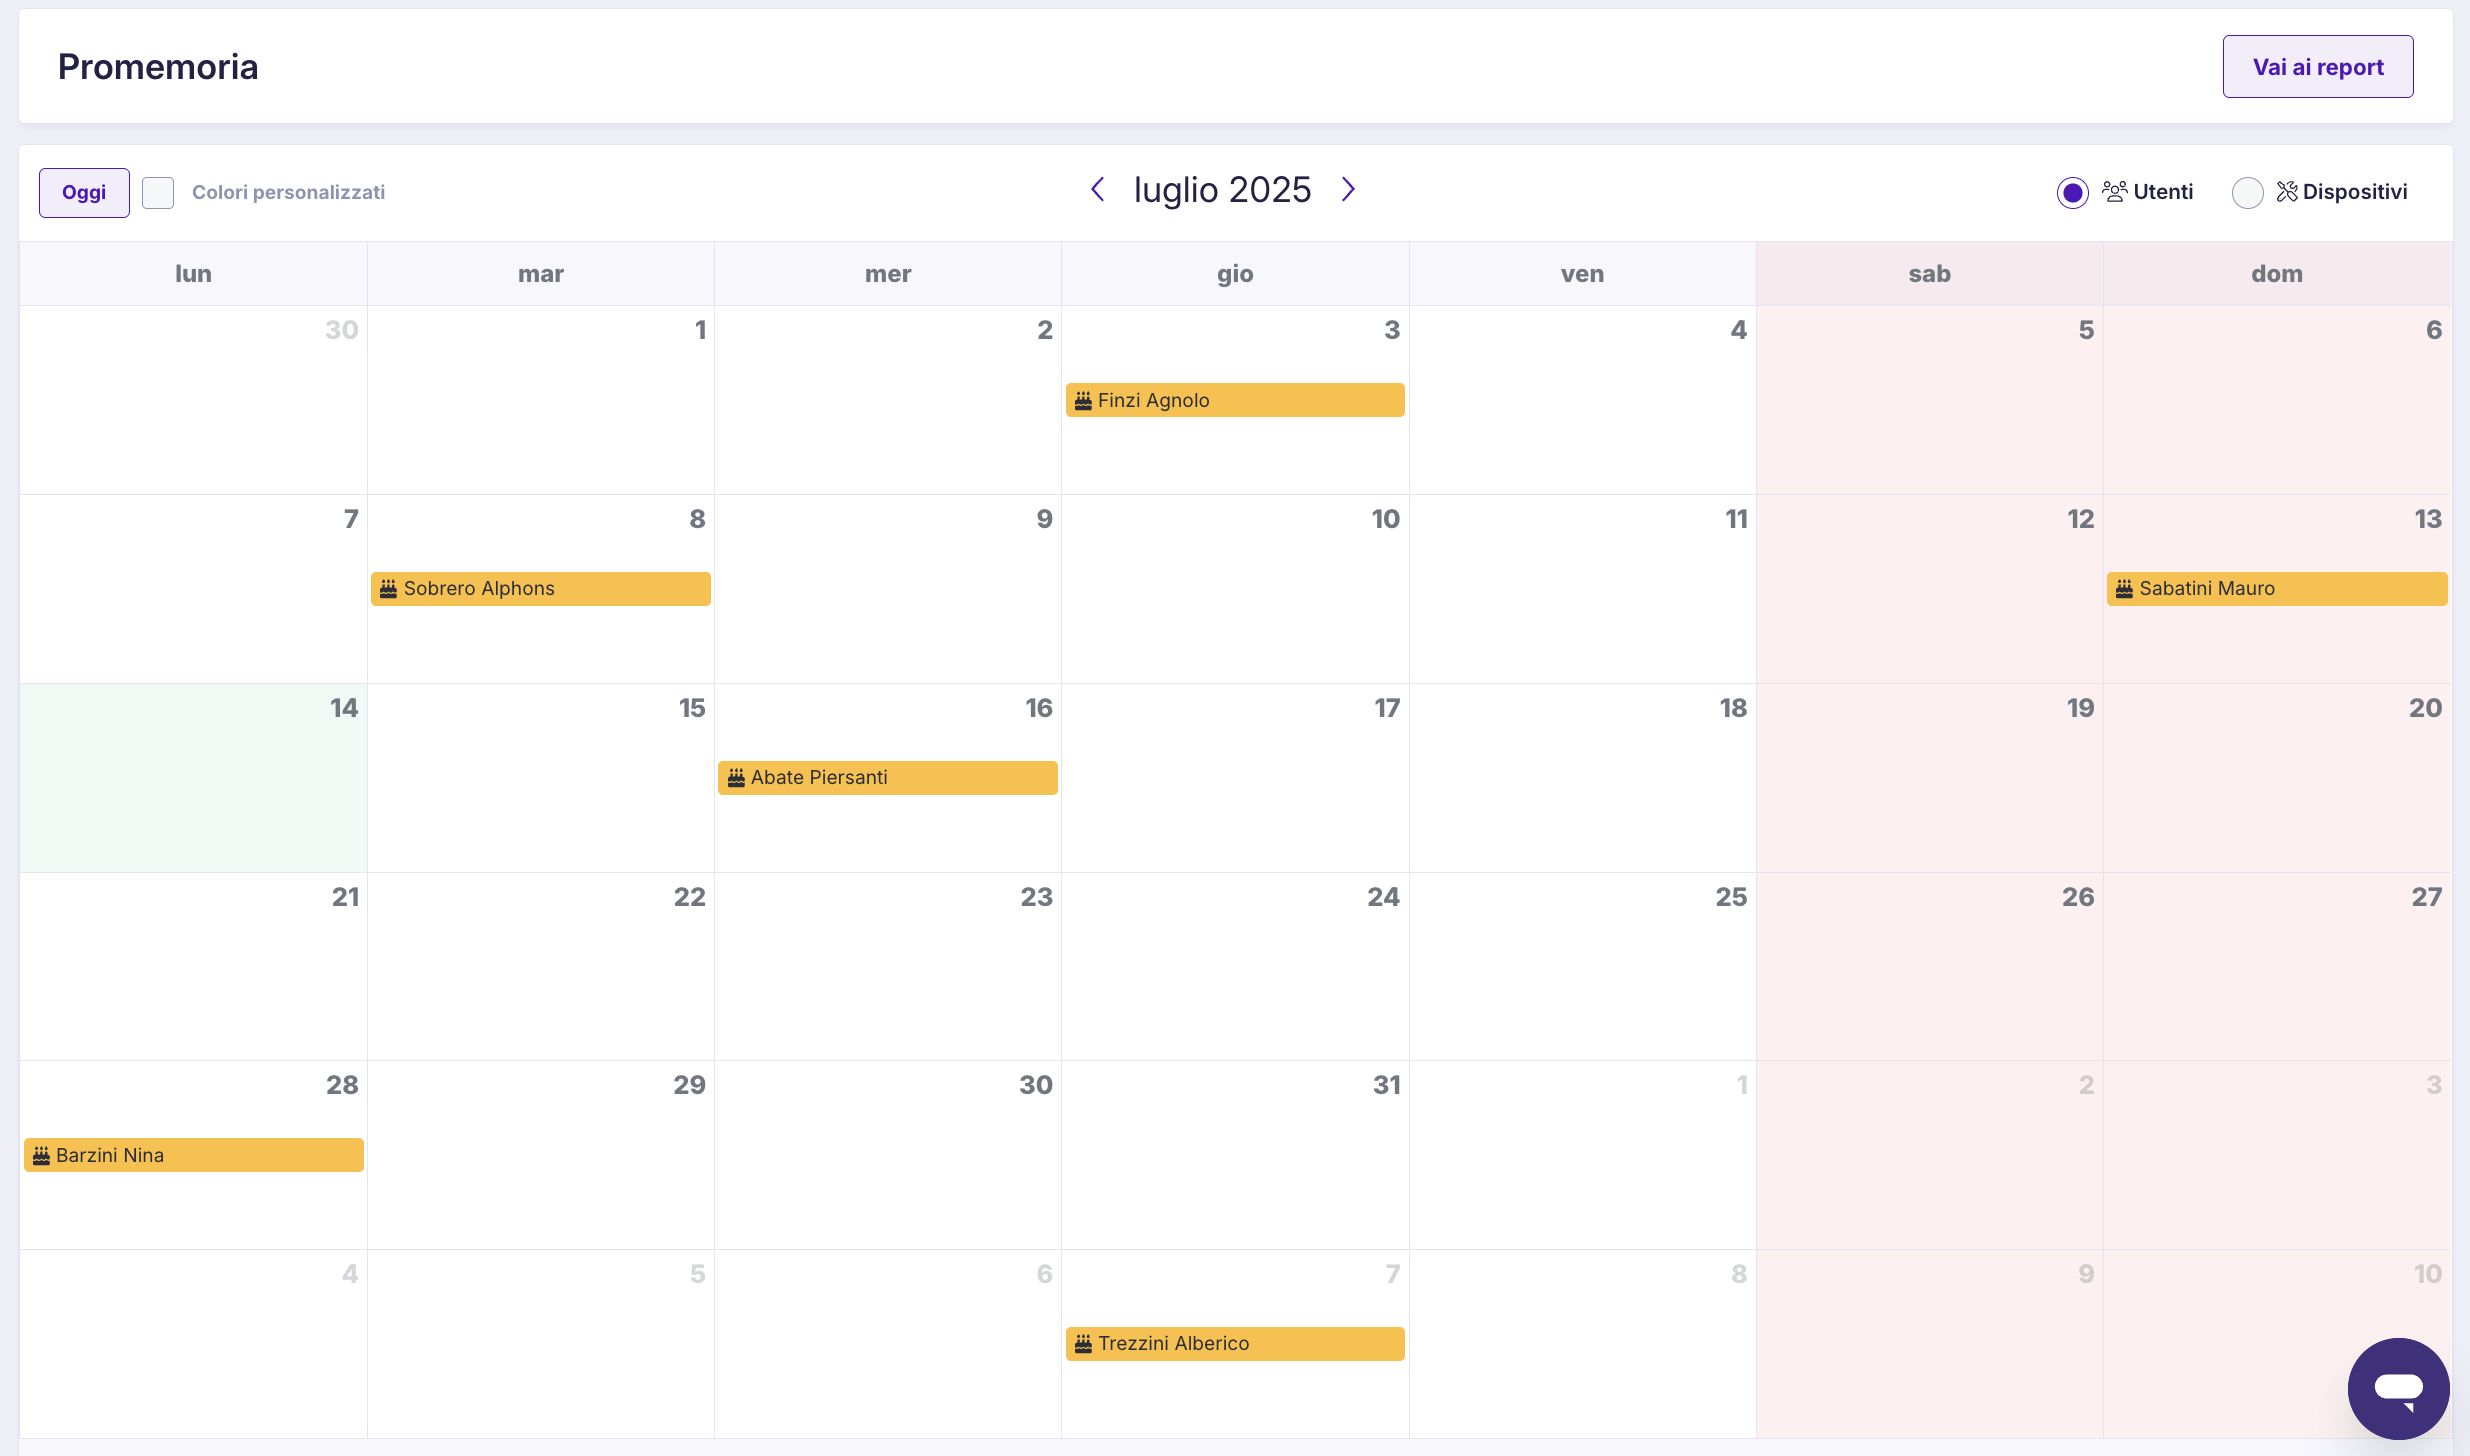2470x1456 pixels.
Task: Click the gio column header
Action: (1235, 274)
